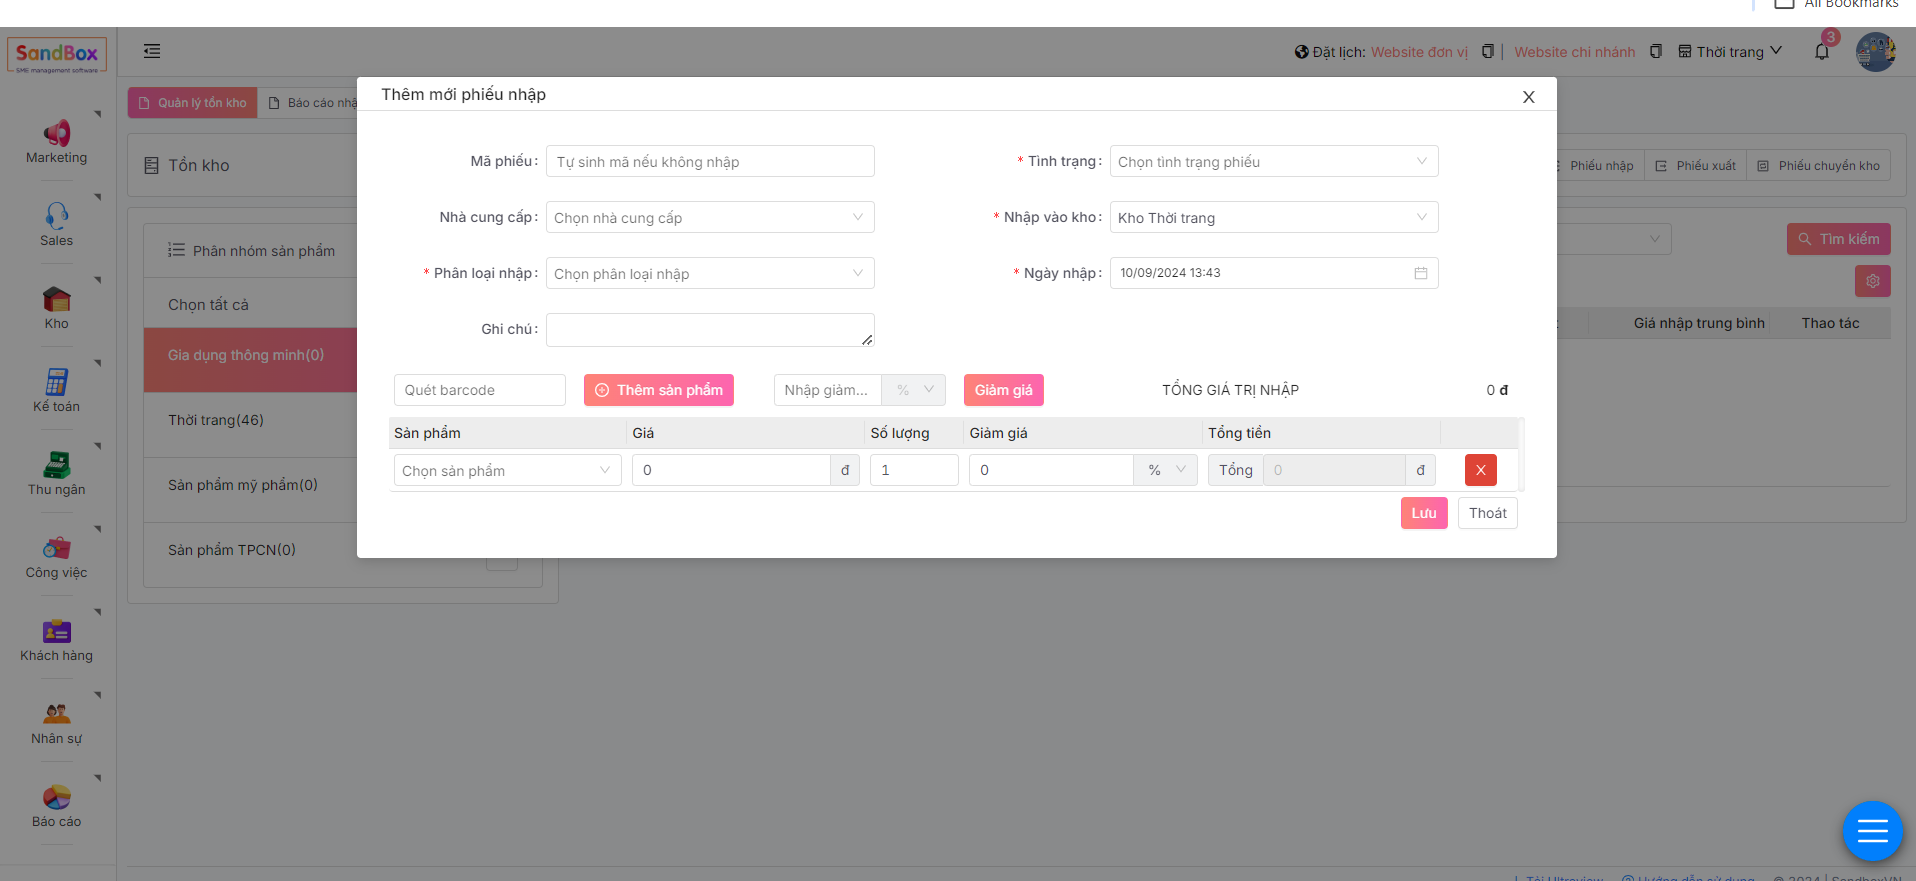This screenshot has width=1916, height=881.
Task: Open the Kế toán accounting icon
Action: [x=56, y=382]
